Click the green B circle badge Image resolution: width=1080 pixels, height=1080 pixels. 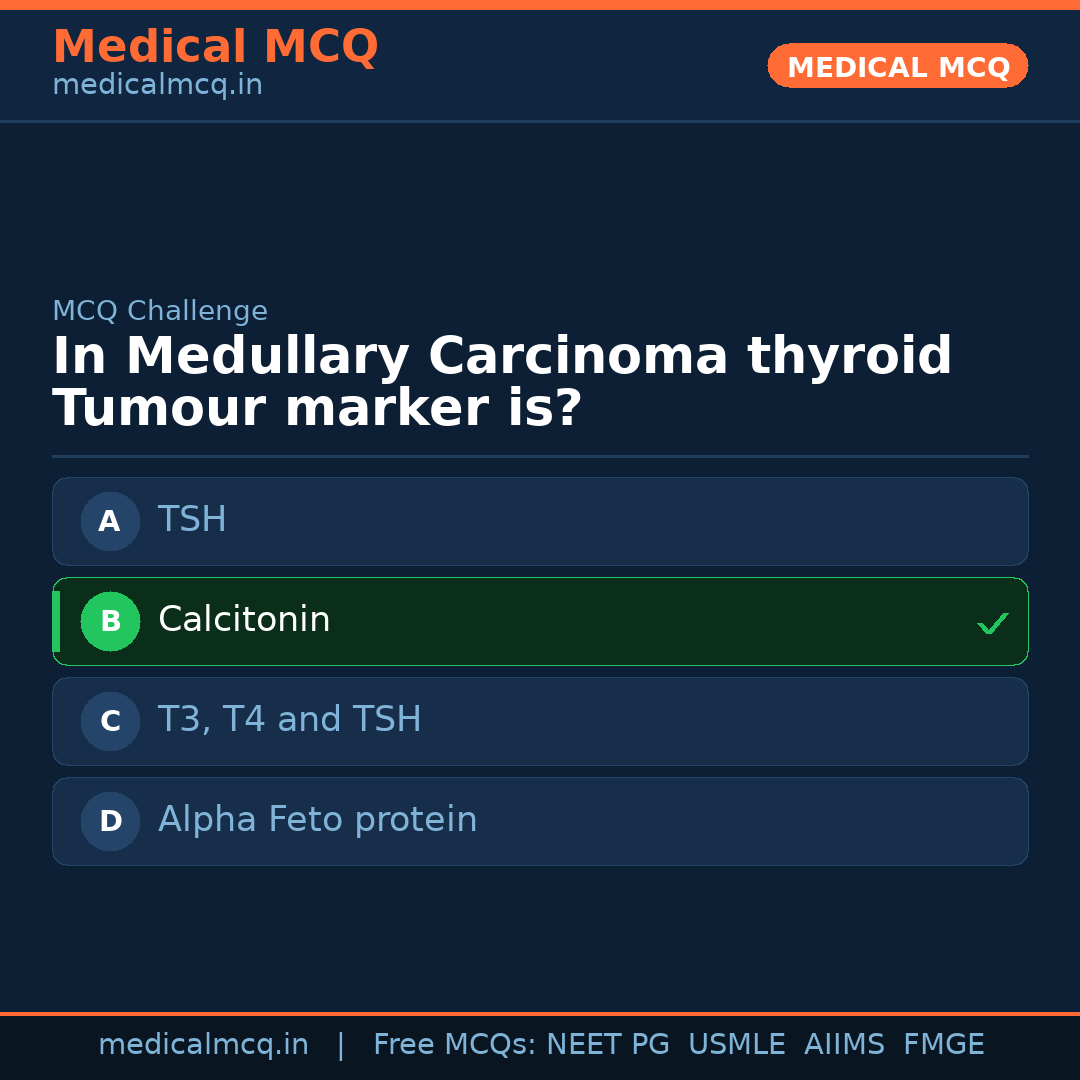(x=110, y=621)
